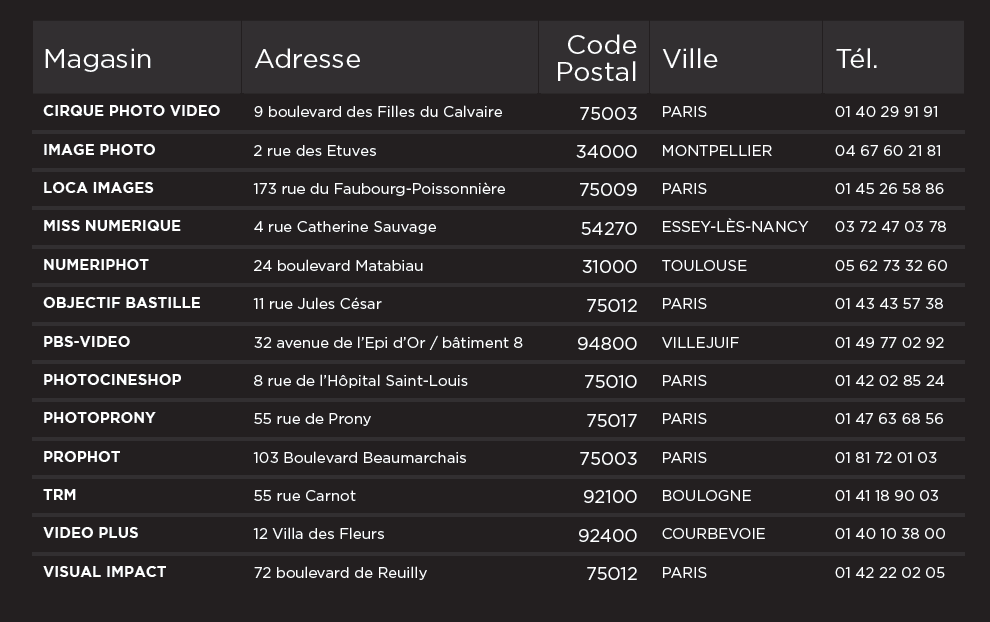Click address 103 Boulevard Beaumarchais
Screen dimensions: 990x622
[x=360, y=458]
